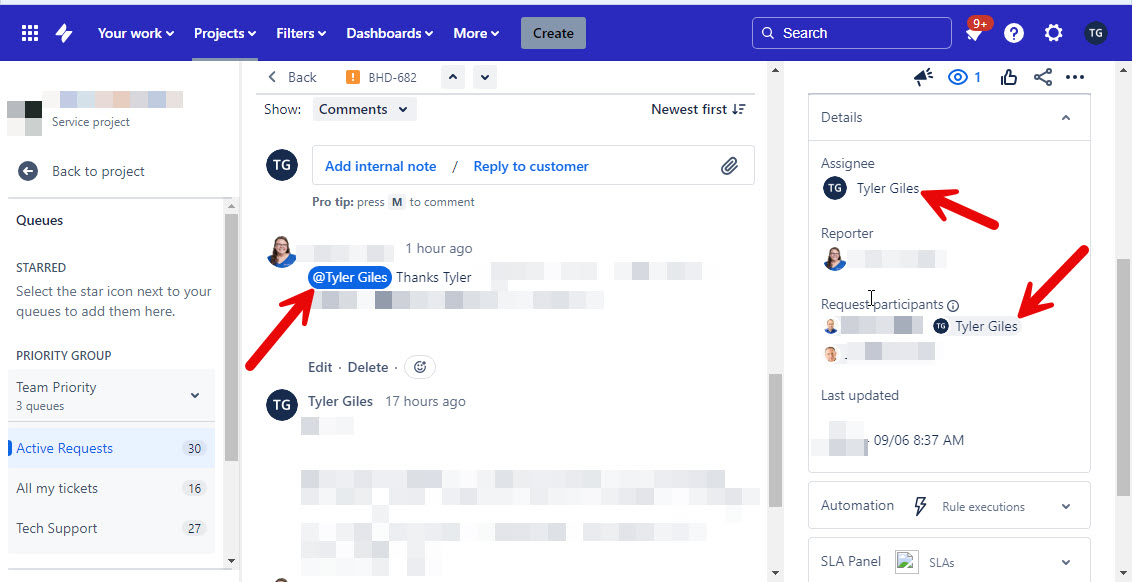Click Delete on the comment
Image resolution: width=1132 pixels, height=582 pixels.
click(368, 367)
